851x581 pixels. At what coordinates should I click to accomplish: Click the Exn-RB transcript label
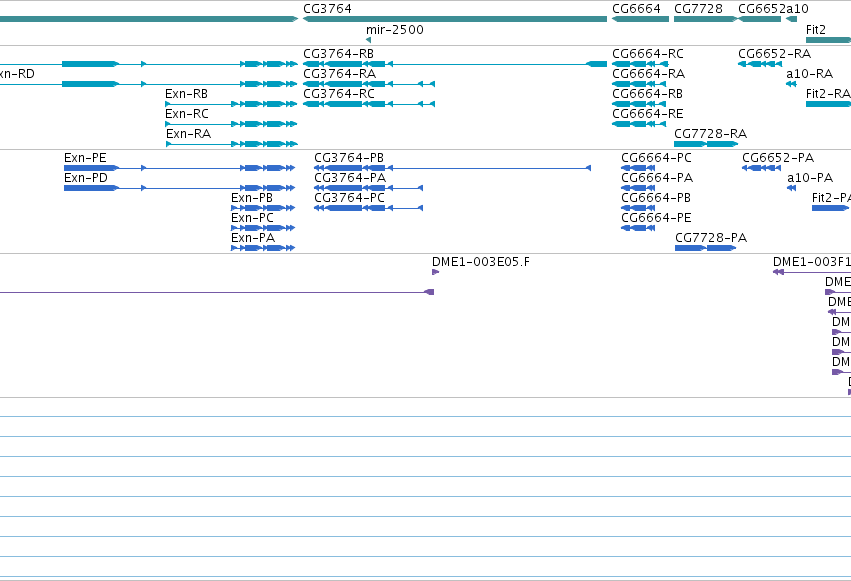(x=187, y=94)
